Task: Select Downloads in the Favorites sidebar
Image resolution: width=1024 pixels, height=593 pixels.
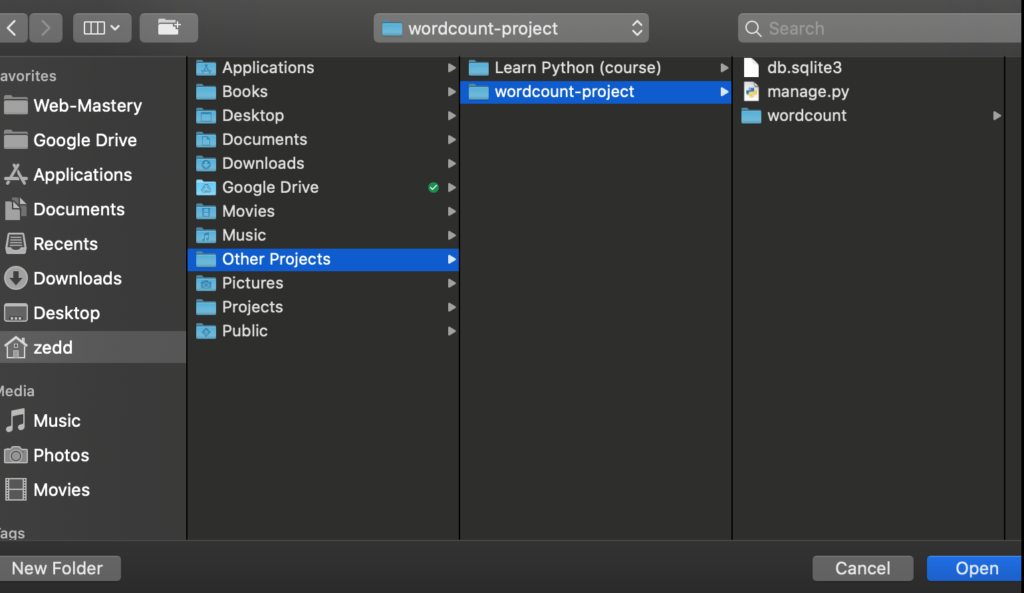Action: (77, 278)
